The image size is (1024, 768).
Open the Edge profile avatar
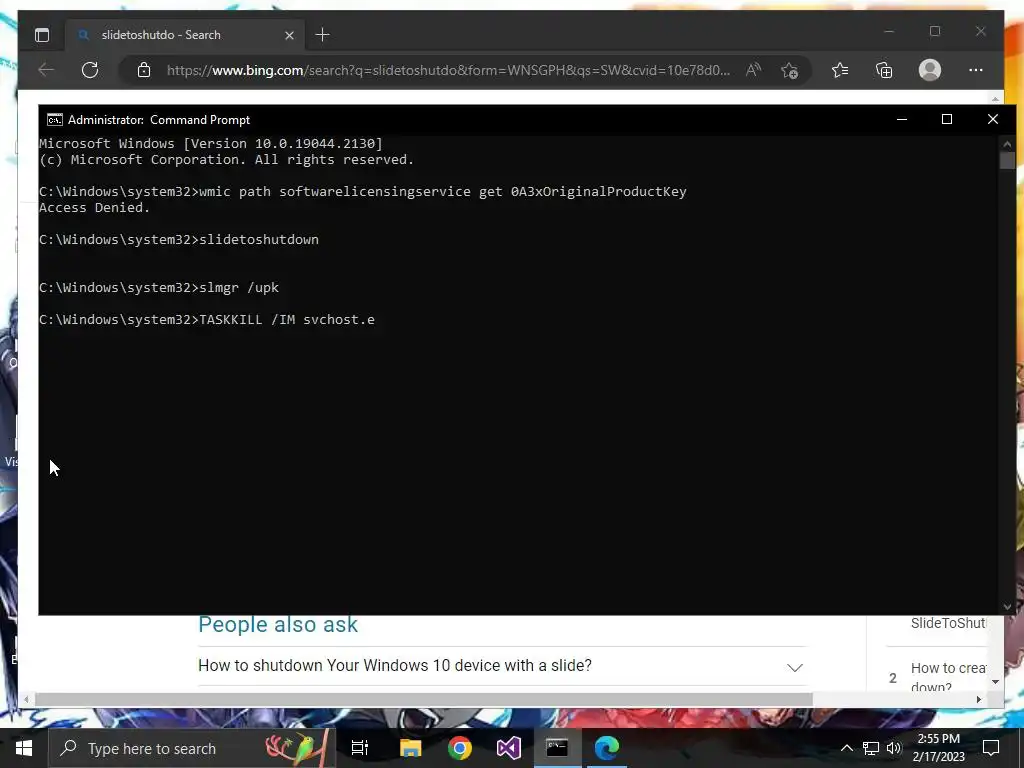[x=930, y=70]
